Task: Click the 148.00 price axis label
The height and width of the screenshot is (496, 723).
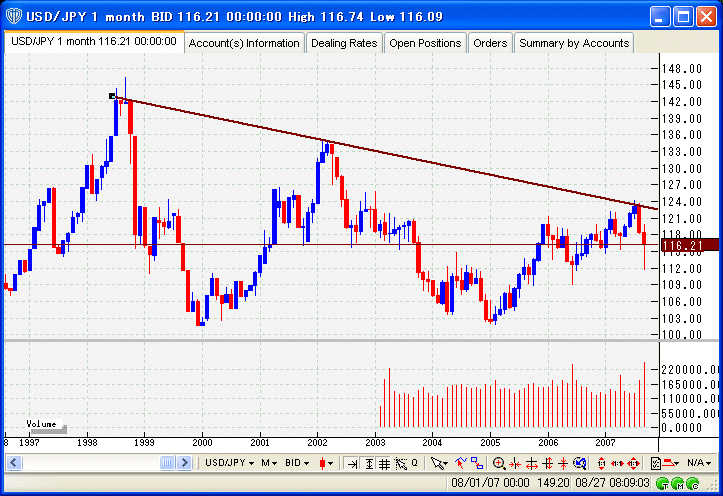Action: [x=682, y=69]
